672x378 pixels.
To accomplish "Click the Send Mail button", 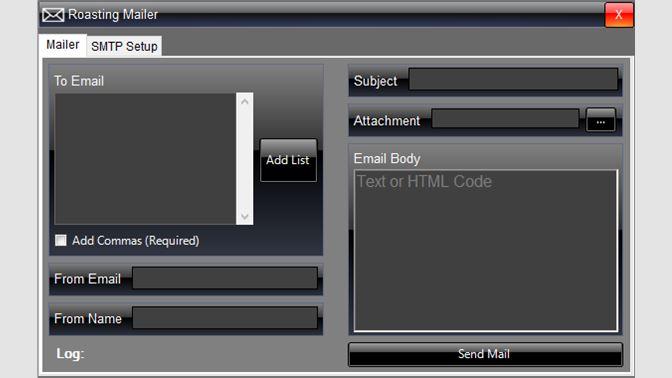I will click(x=485, y=354).
